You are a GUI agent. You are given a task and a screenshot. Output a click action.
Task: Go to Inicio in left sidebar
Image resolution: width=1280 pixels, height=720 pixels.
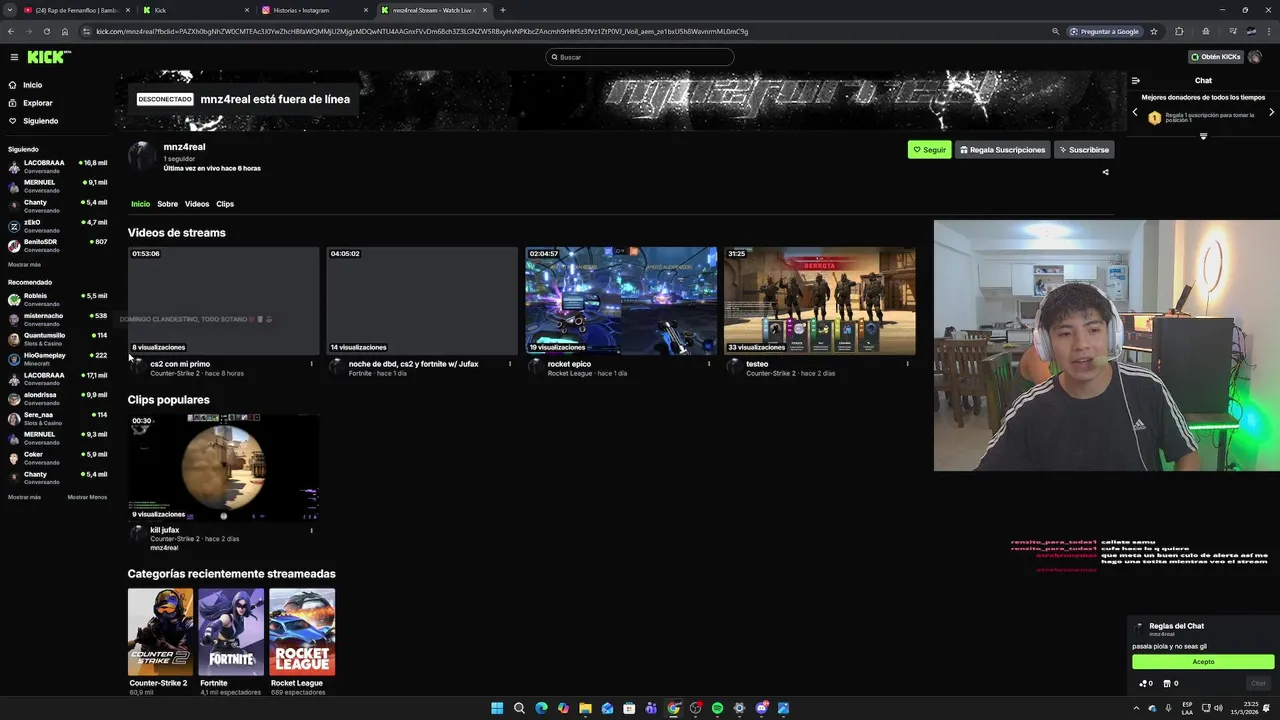point(32,85)
